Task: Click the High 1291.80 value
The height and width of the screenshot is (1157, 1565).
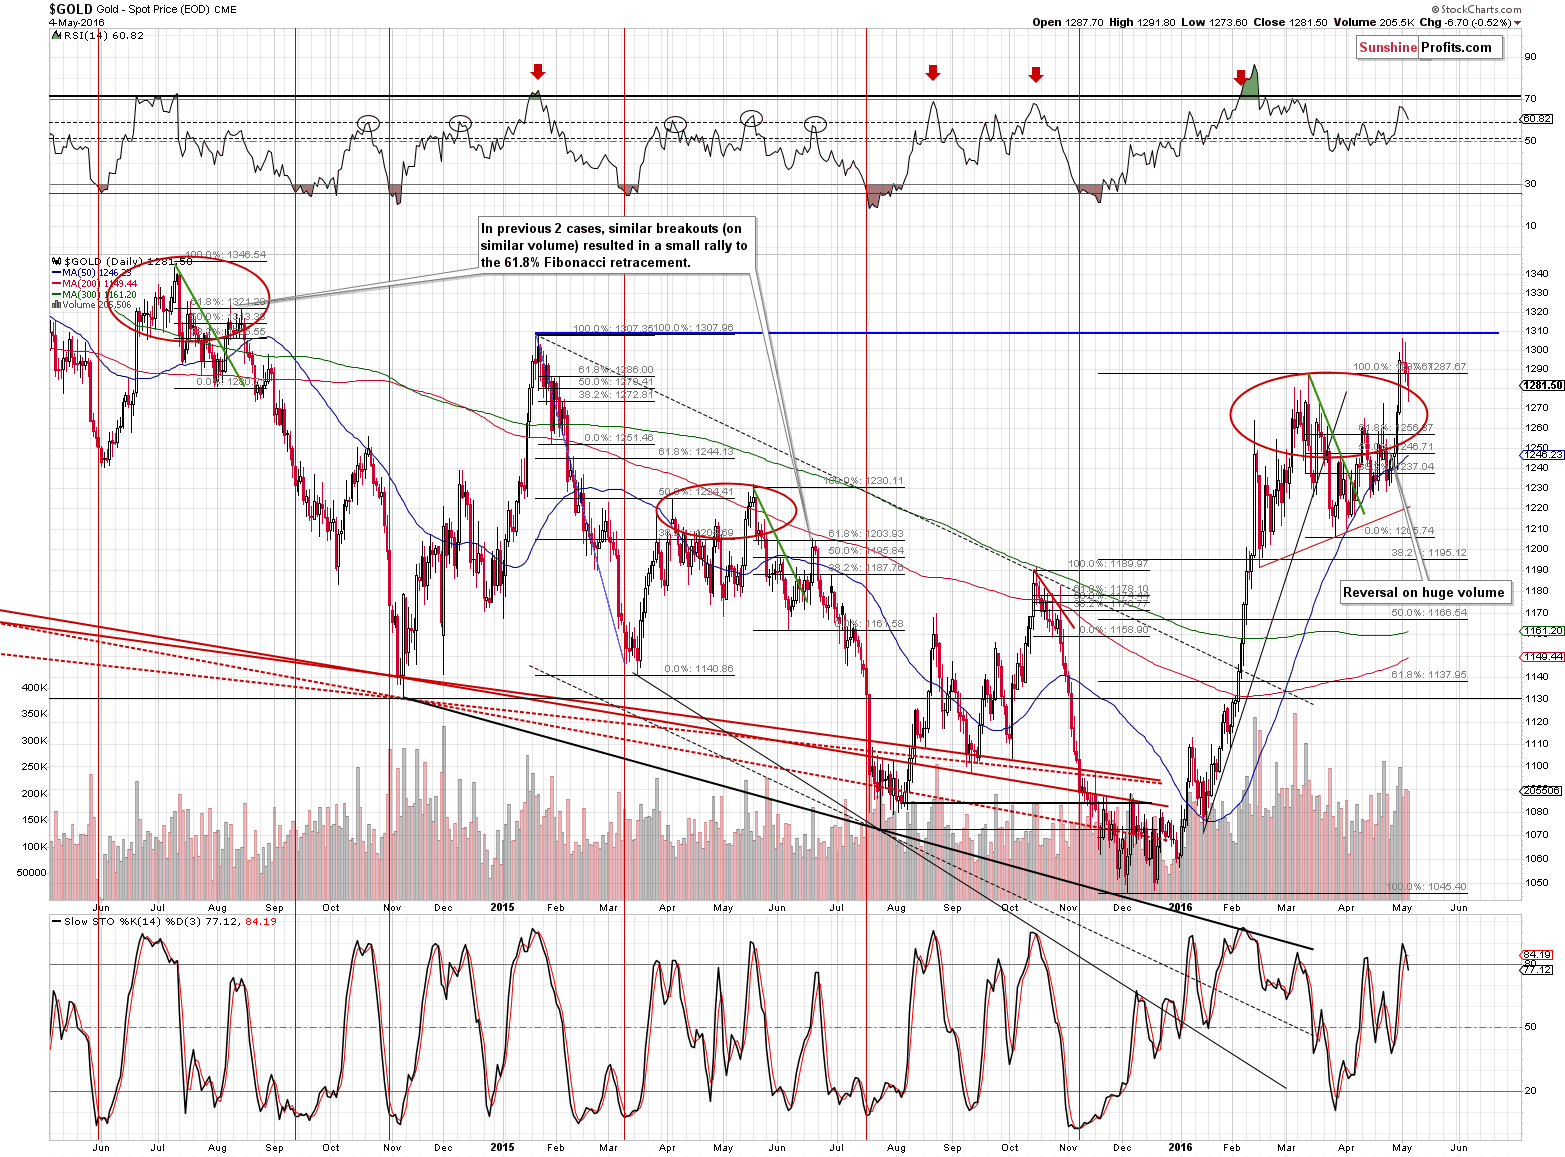Action: click(x=1141, y=22)
